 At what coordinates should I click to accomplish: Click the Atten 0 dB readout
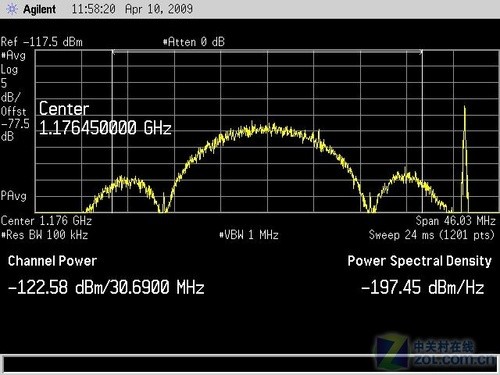click(194, 42)
